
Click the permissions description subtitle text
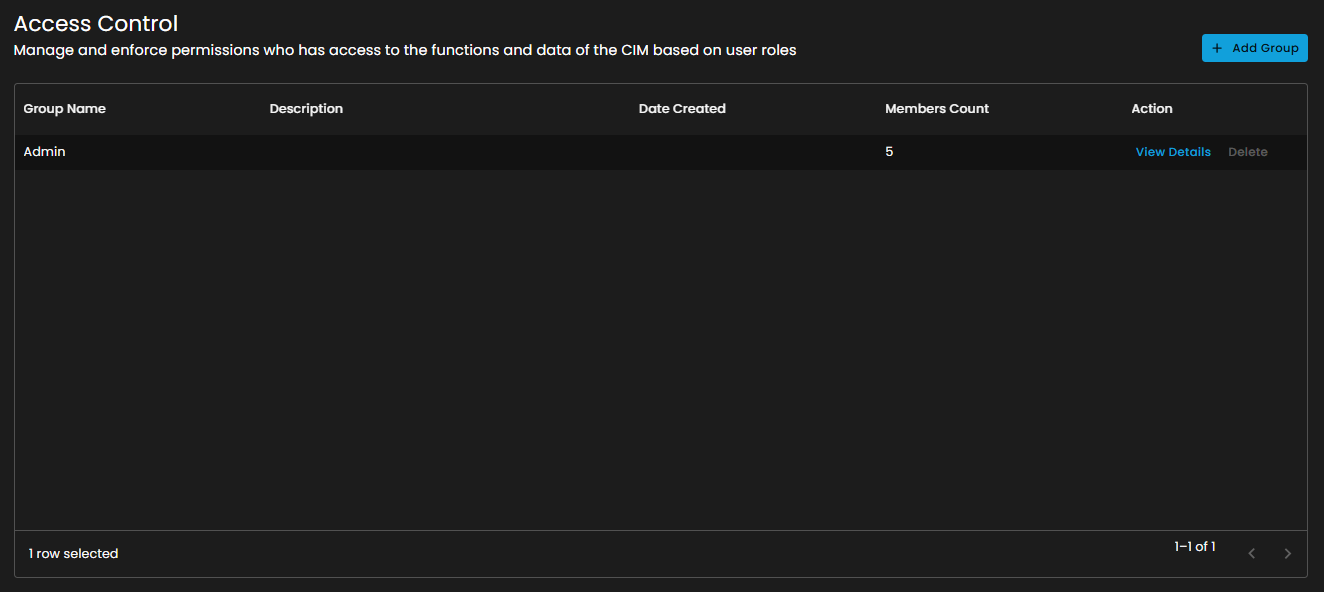click(404, 50)
